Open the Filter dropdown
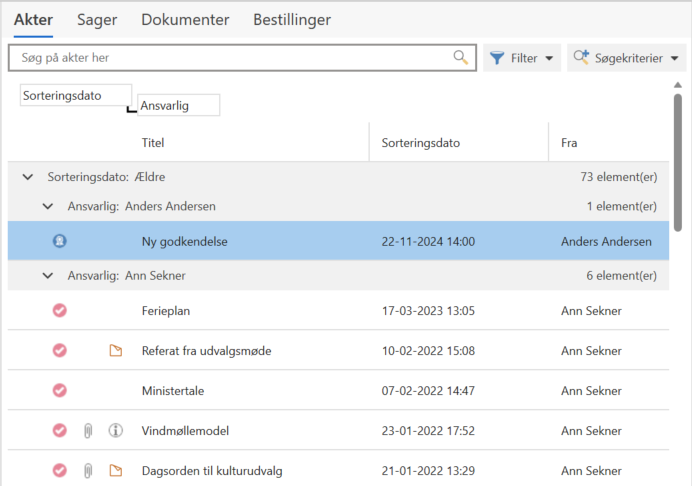Image resolution: width=692 pixels, height=486 pixels. 521,58
